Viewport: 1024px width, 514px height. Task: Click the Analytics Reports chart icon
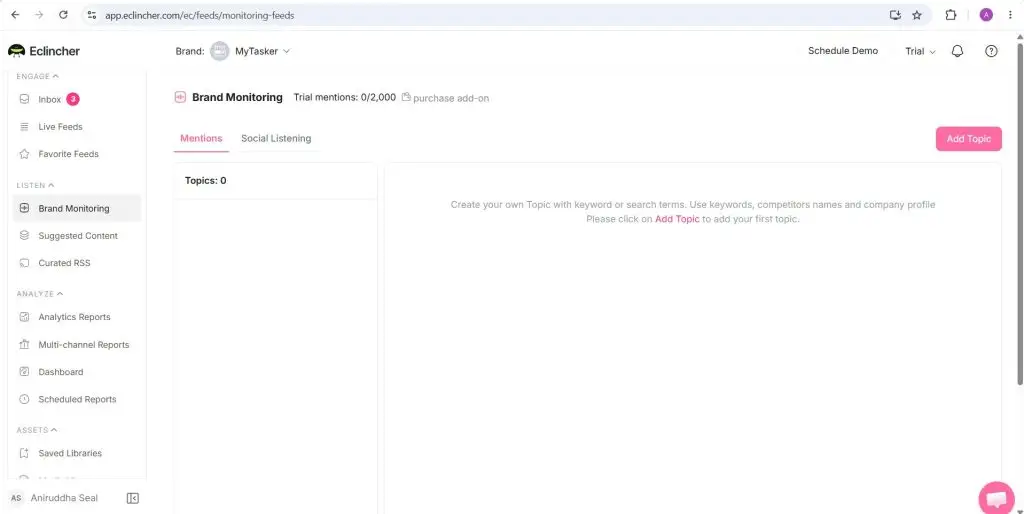pos(24,317)
